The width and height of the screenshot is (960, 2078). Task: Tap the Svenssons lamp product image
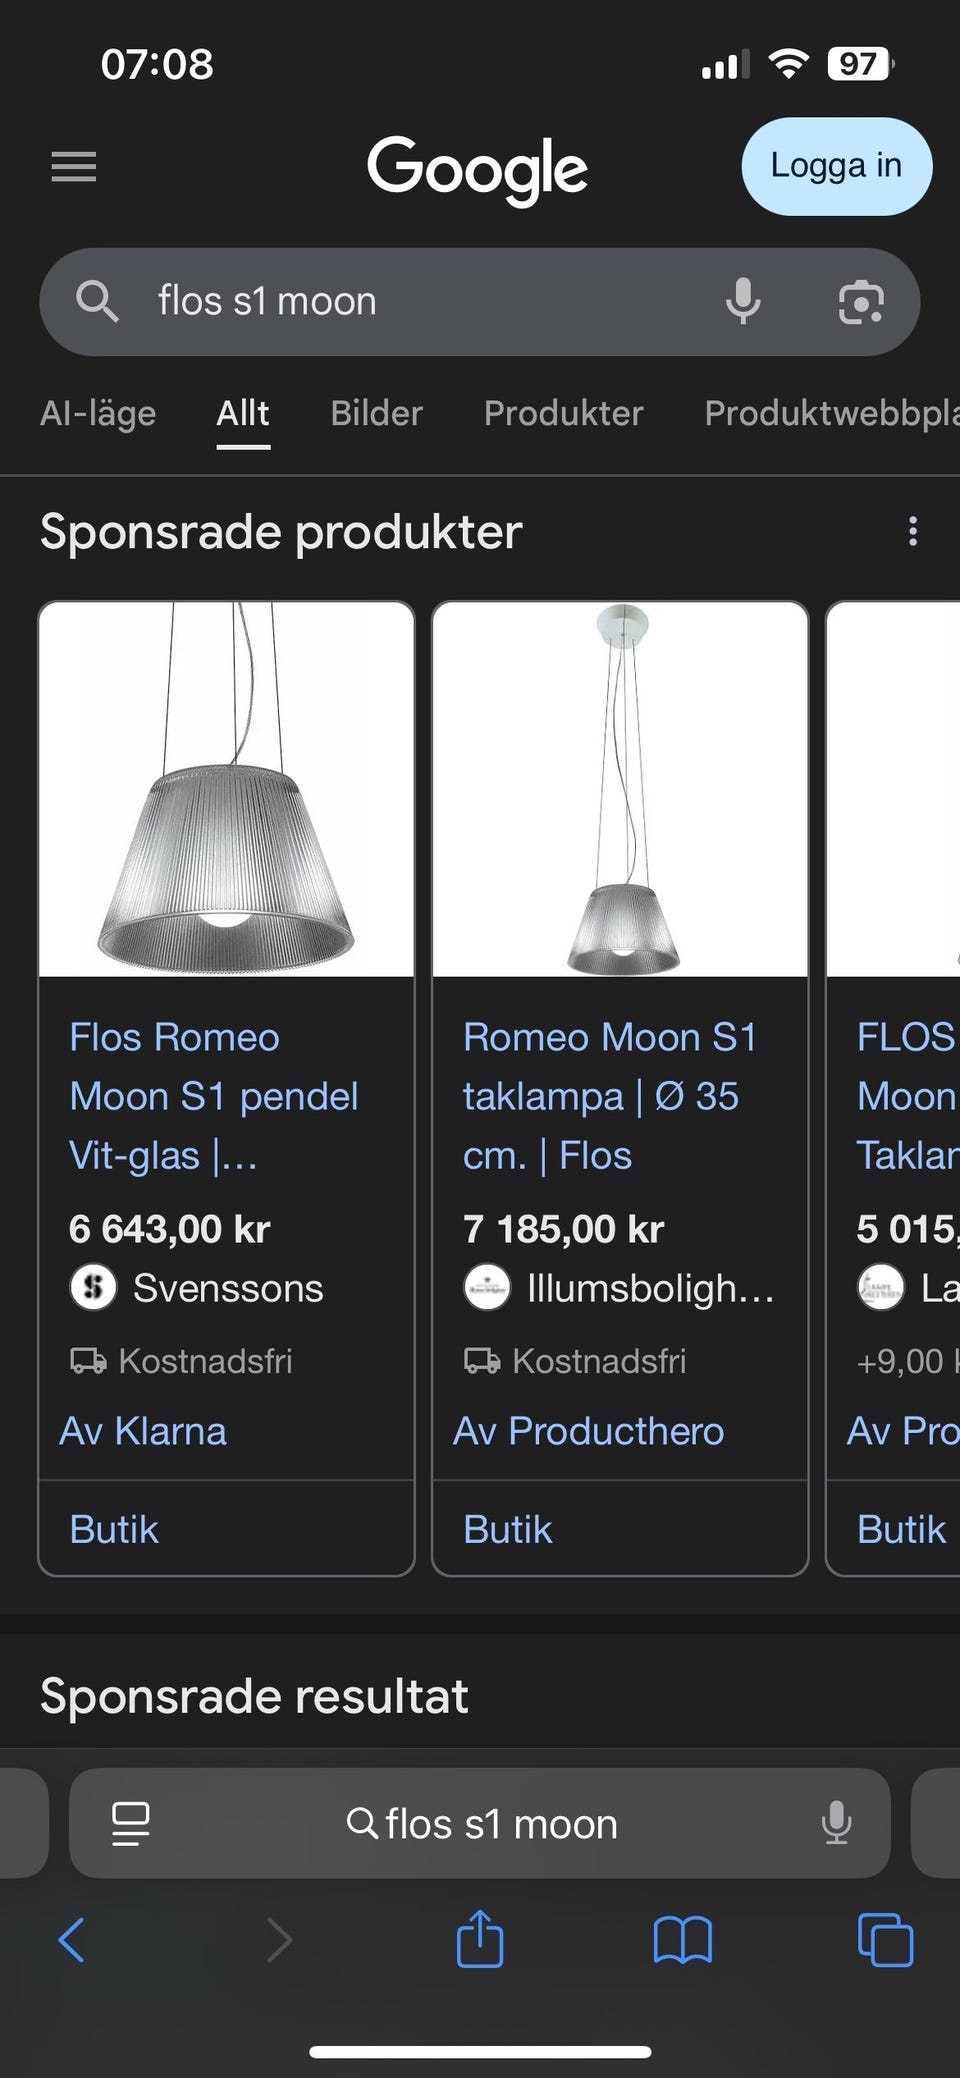tap(226, 789)
